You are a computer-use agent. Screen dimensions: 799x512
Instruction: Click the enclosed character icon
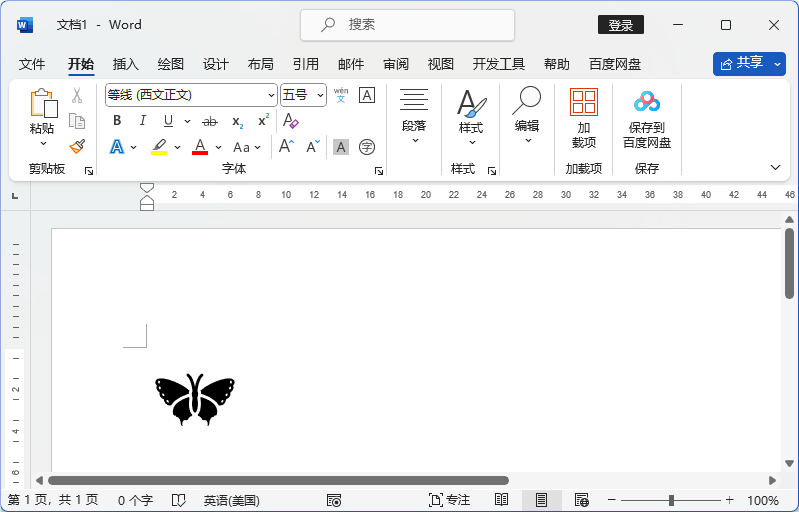click(367, 147)
